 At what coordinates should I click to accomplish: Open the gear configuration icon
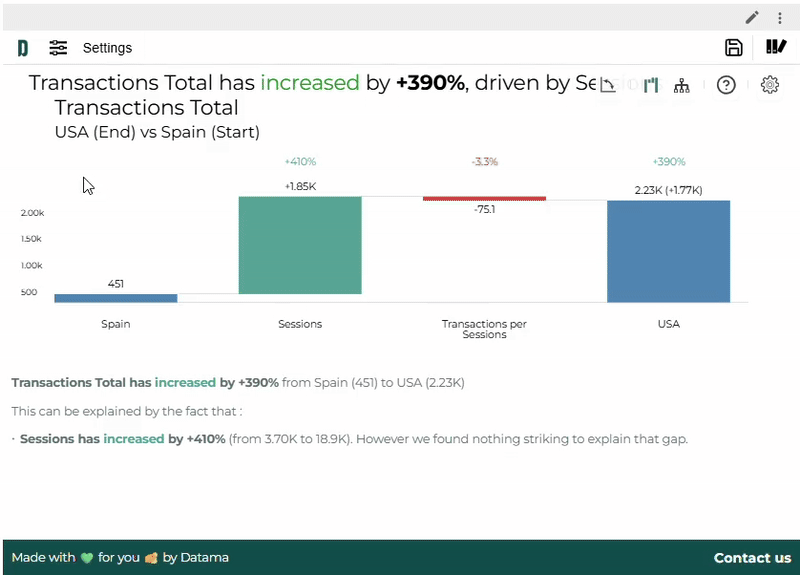coord(770,85)
